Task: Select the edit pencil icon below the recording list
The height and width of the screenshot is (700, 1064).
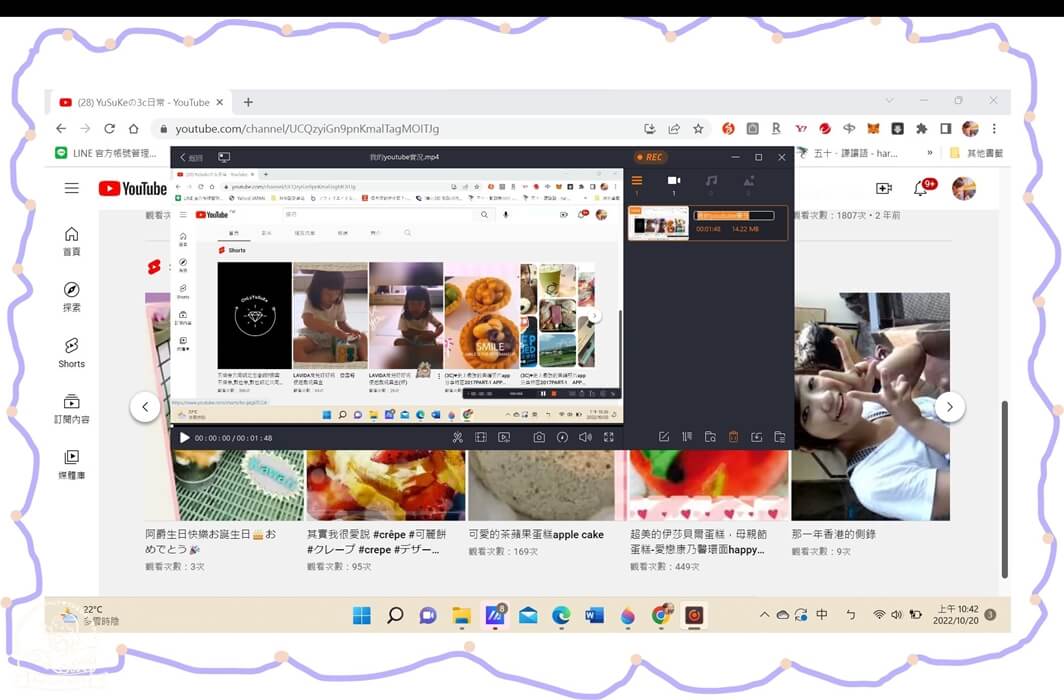Action: [666, 437]
